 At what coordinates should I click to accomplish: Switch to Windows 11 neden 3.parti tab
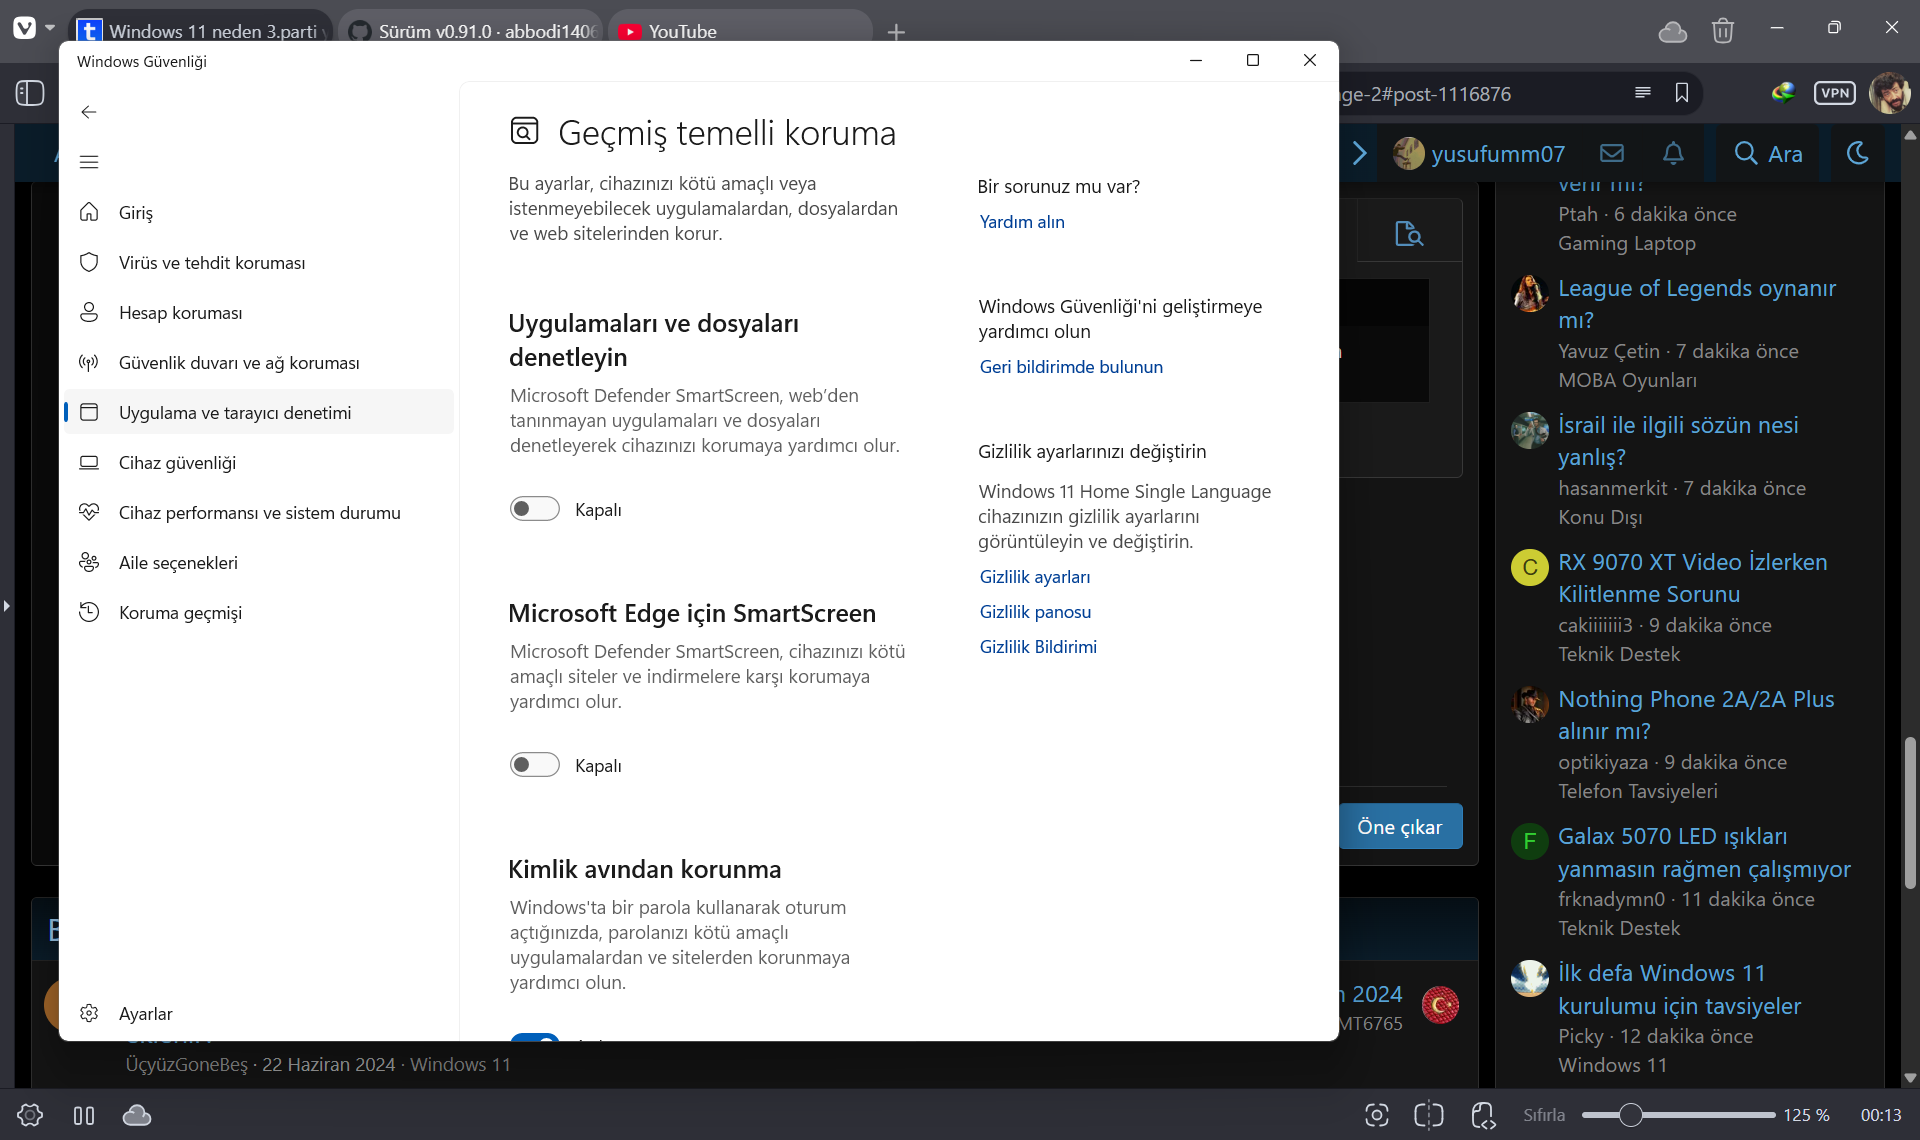(x=201, y=30)
